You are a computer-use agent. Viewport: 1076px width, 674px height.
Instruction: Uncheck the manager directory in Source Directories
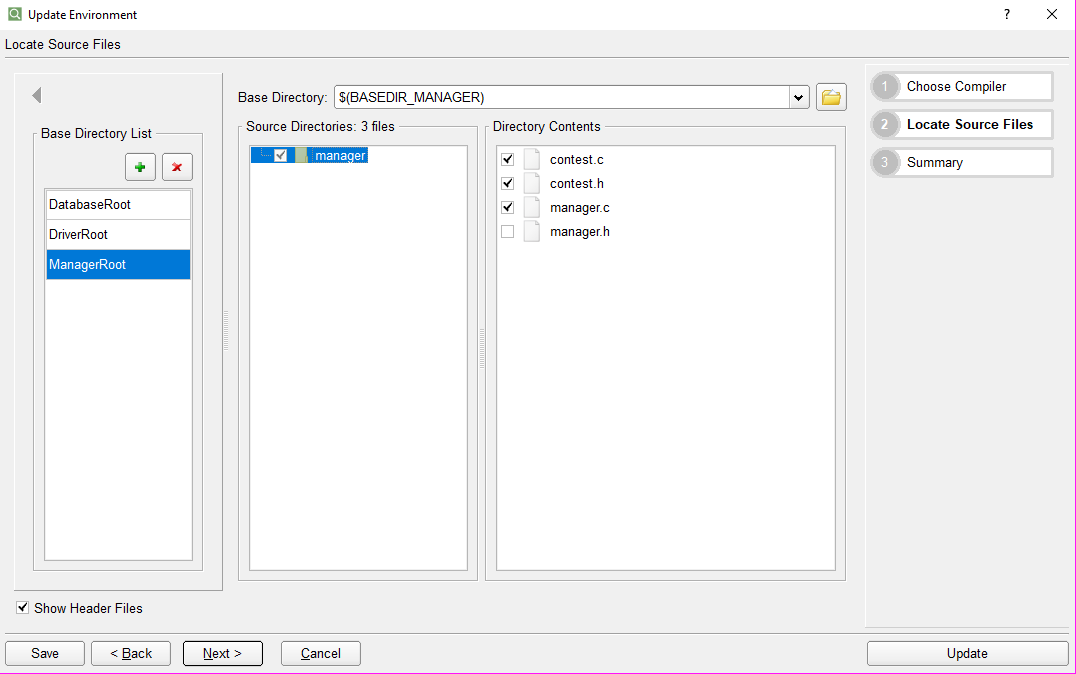click(x=279, y=155)
